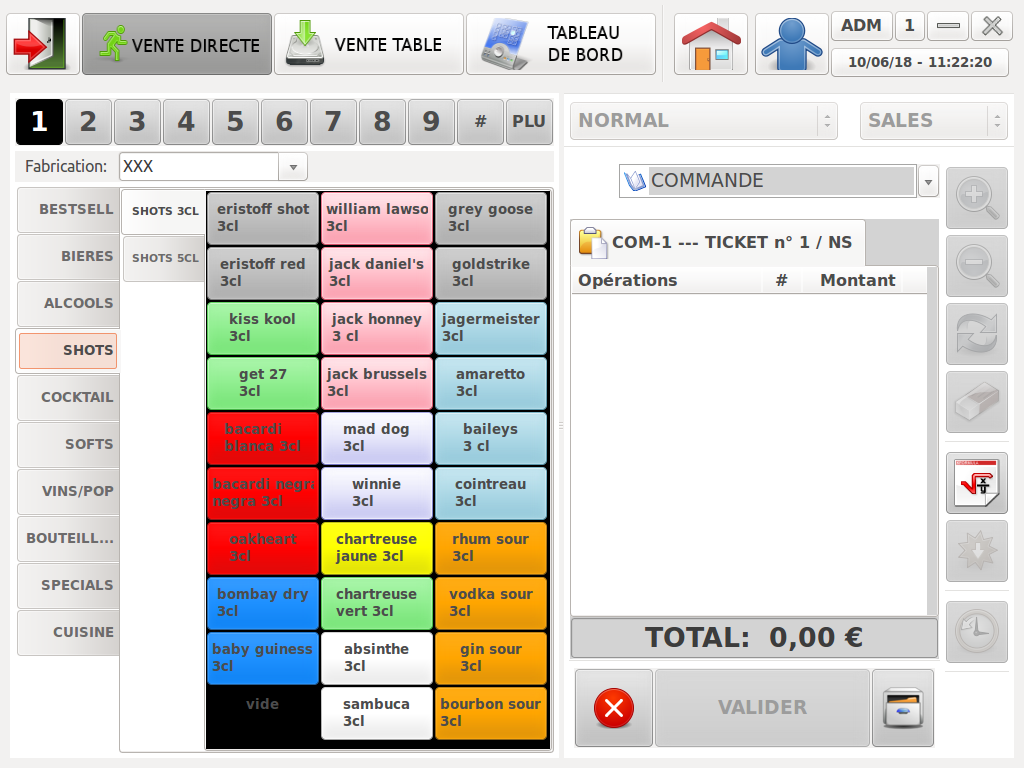Open the Cuisine category
Viewport: 1024px width, 768px height.
click(69, 632)
